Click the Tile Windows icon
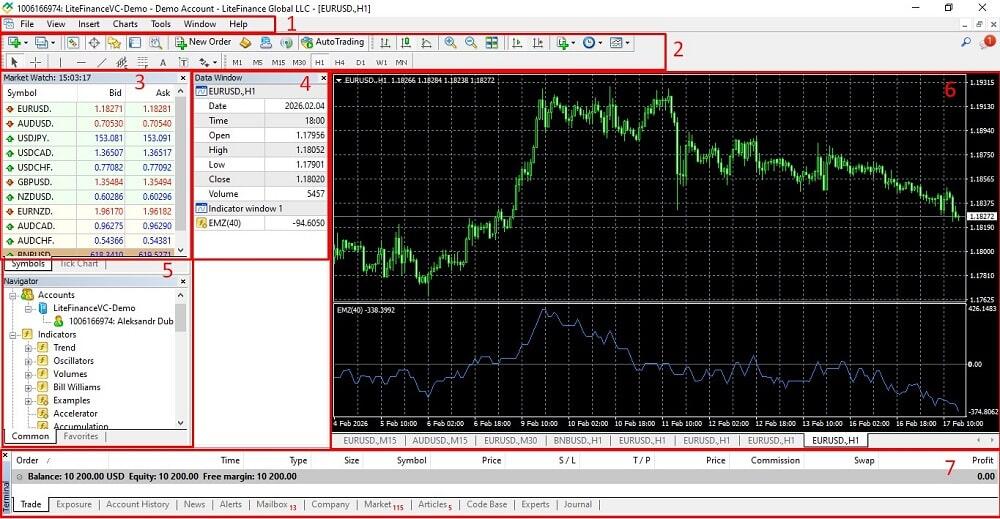This screenshot has height=519, width=1000. [492, 43]
